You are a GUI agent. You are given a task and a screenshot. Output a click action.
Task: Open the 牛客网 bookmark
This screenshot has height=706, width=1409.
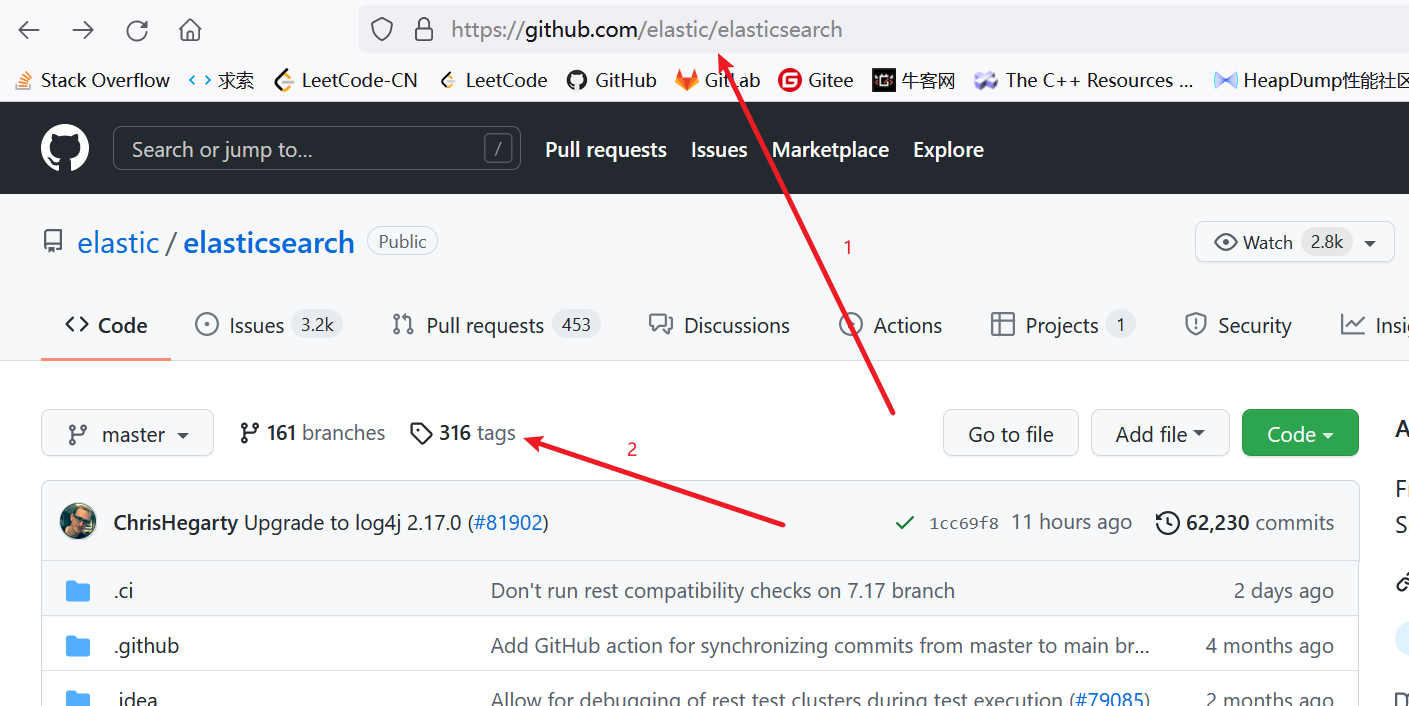click(x=914, y=80)
